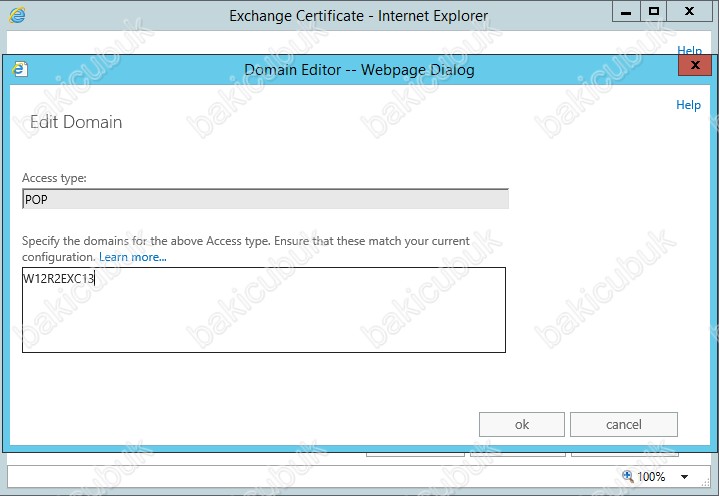
Task: Click the Edit Domain heading
Action: 76,122
